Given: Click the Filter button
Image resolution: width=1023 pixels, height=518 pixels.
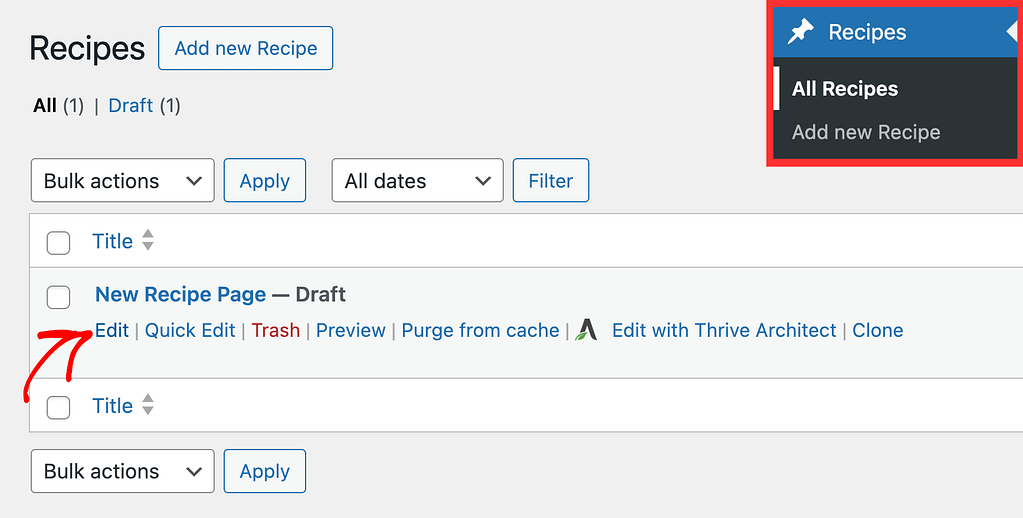Looking at the screenshot, I should 551,180.
